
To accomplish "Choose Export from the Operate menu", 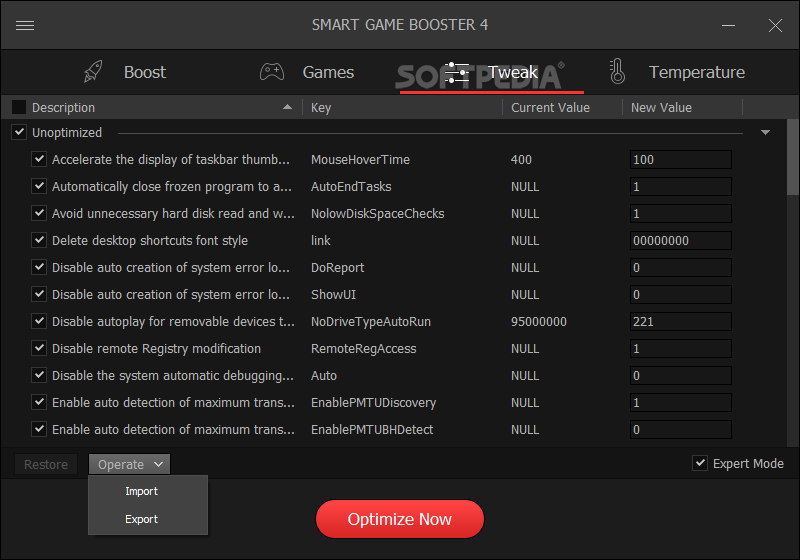I will [141, 519].
